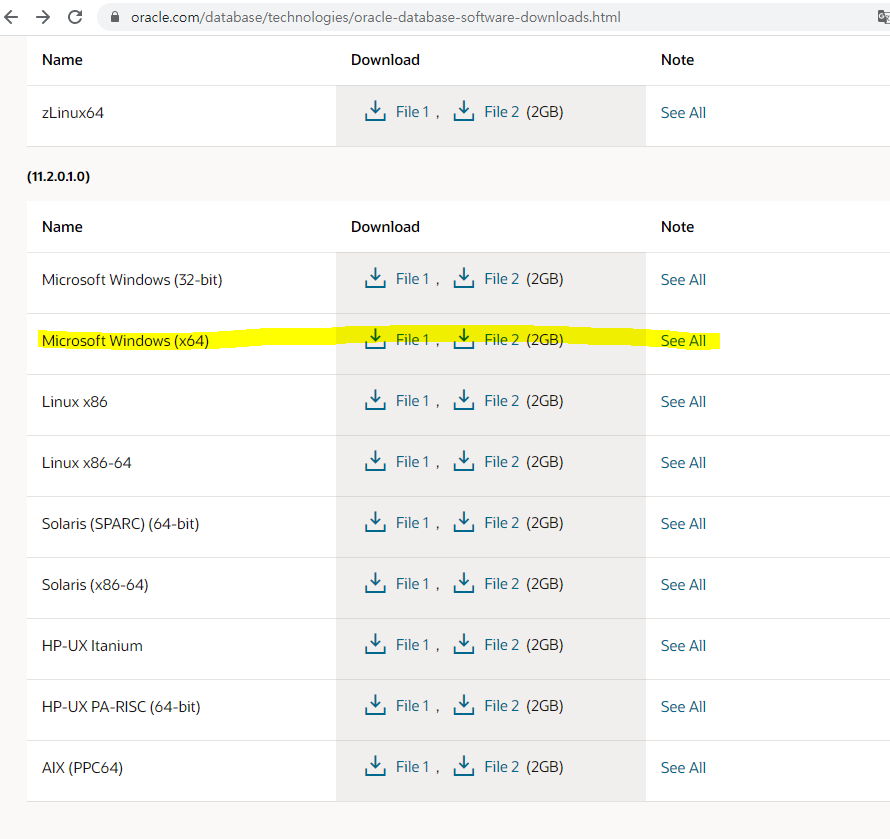
Task: Open See All for Solaris (x86-64)
Action: pos(683,585)
